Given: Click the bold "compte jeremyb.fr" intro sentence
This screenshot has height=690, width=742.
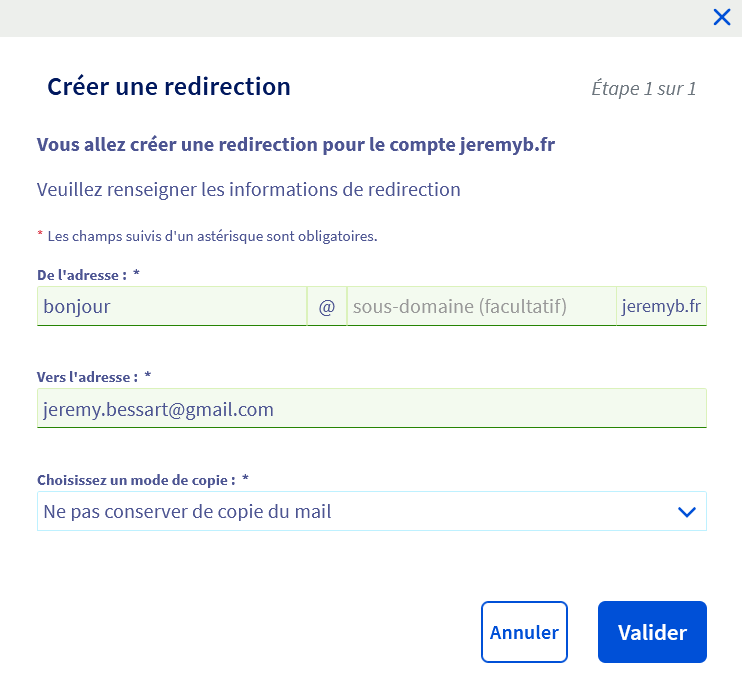Looking at the screenshot, I should pyautogui.click(x=296, y=145).
